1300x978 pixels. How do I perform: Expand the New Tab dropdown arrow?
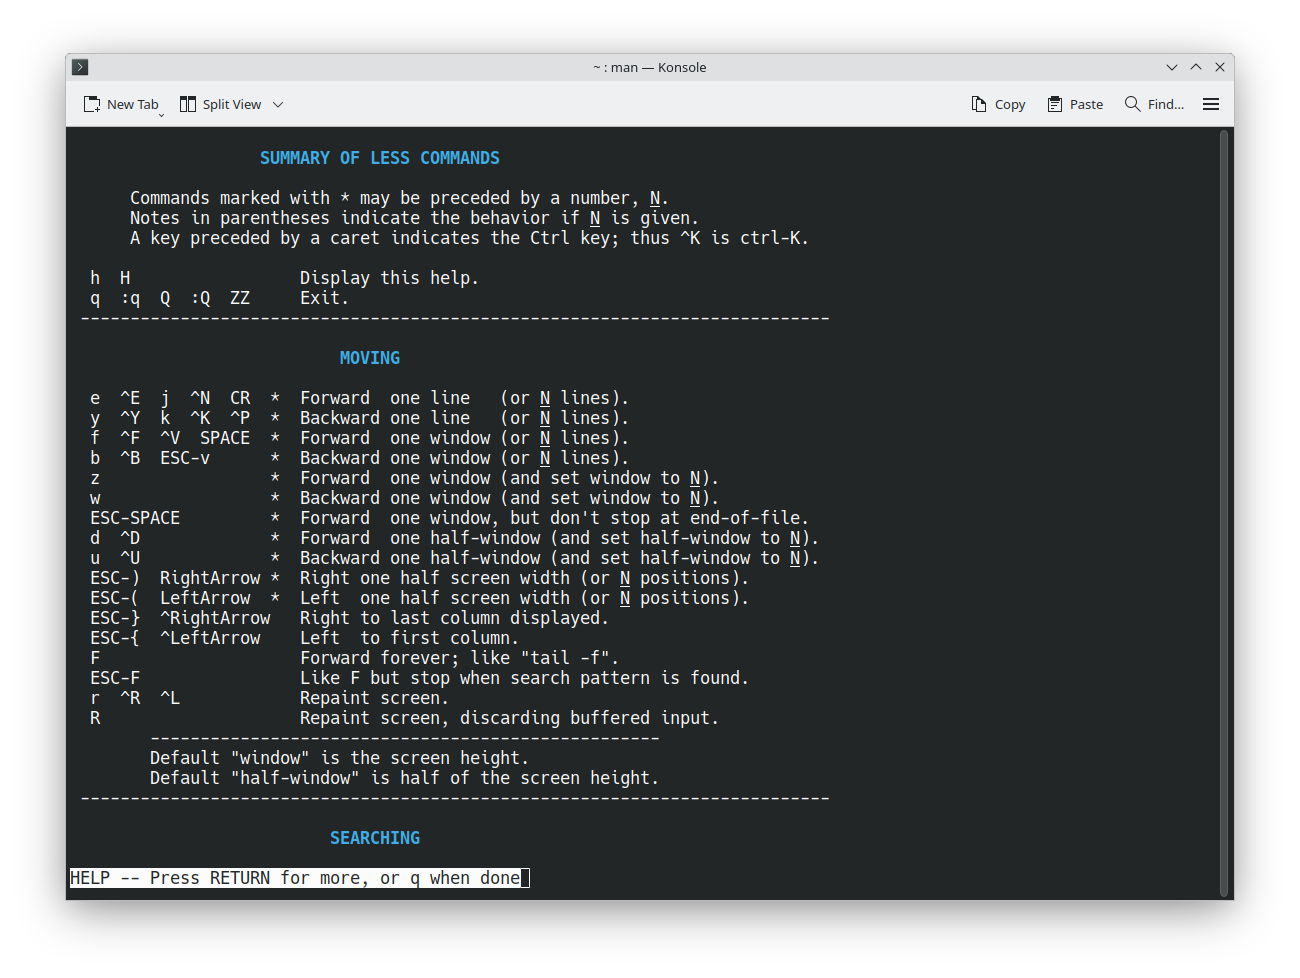tap(161, 114)
